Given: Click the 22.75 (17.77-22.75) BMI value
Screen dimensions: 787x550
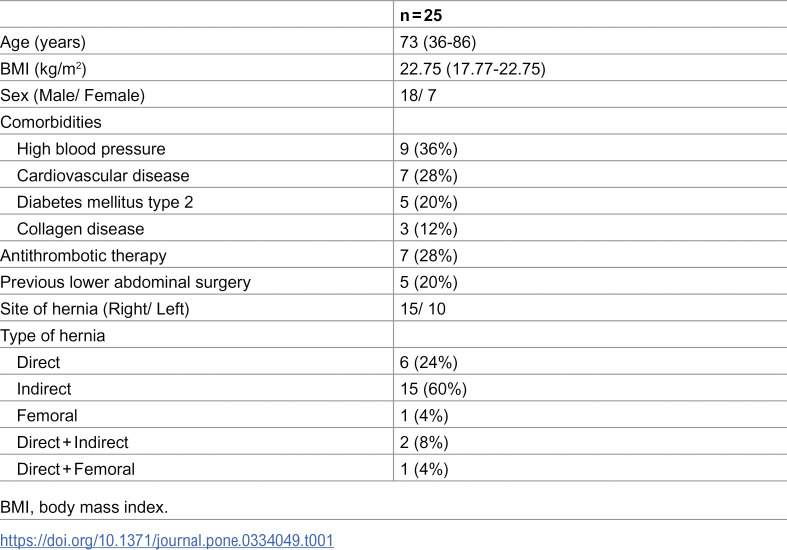Looking at the screenshot, I should tap(472, 69).
